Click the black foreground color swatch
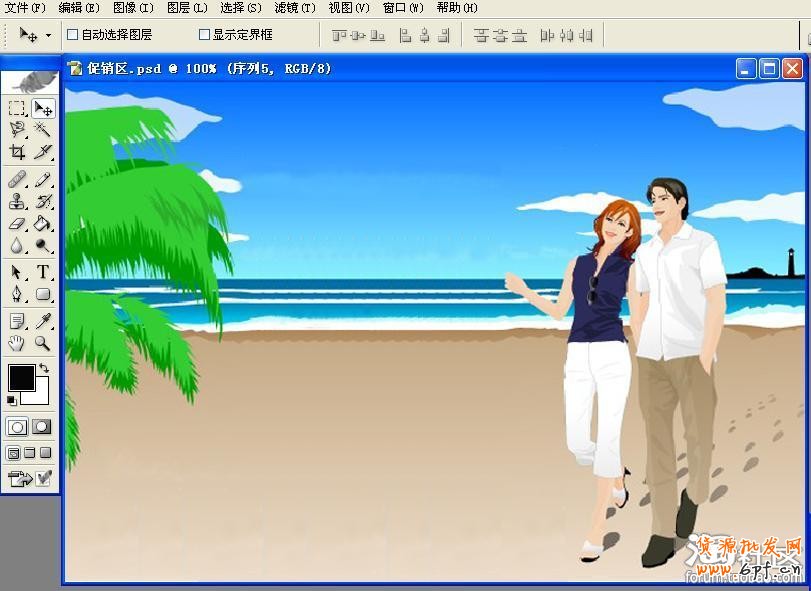Viewport: 811px width, 591px height. [20, 378]
